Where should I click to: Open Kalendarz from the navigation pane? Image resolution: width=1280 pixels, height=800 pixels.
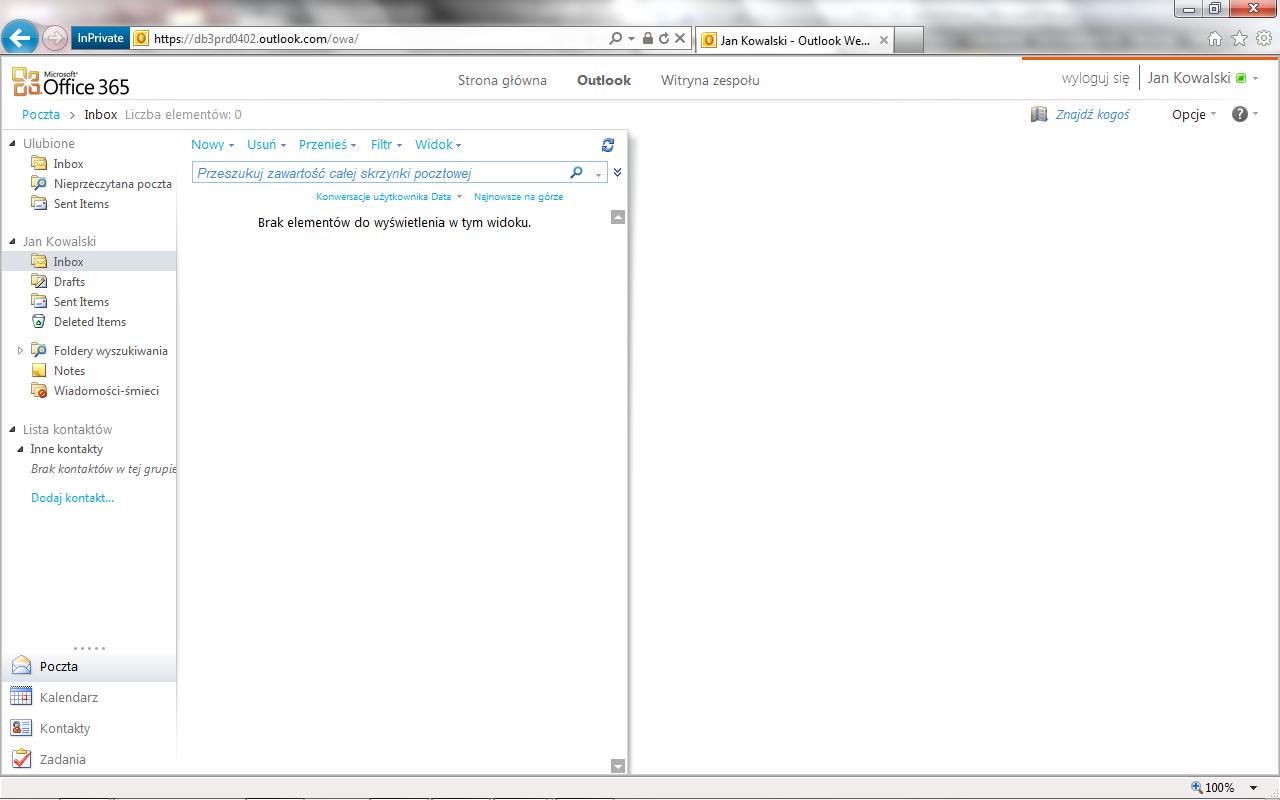pos(68,697)
